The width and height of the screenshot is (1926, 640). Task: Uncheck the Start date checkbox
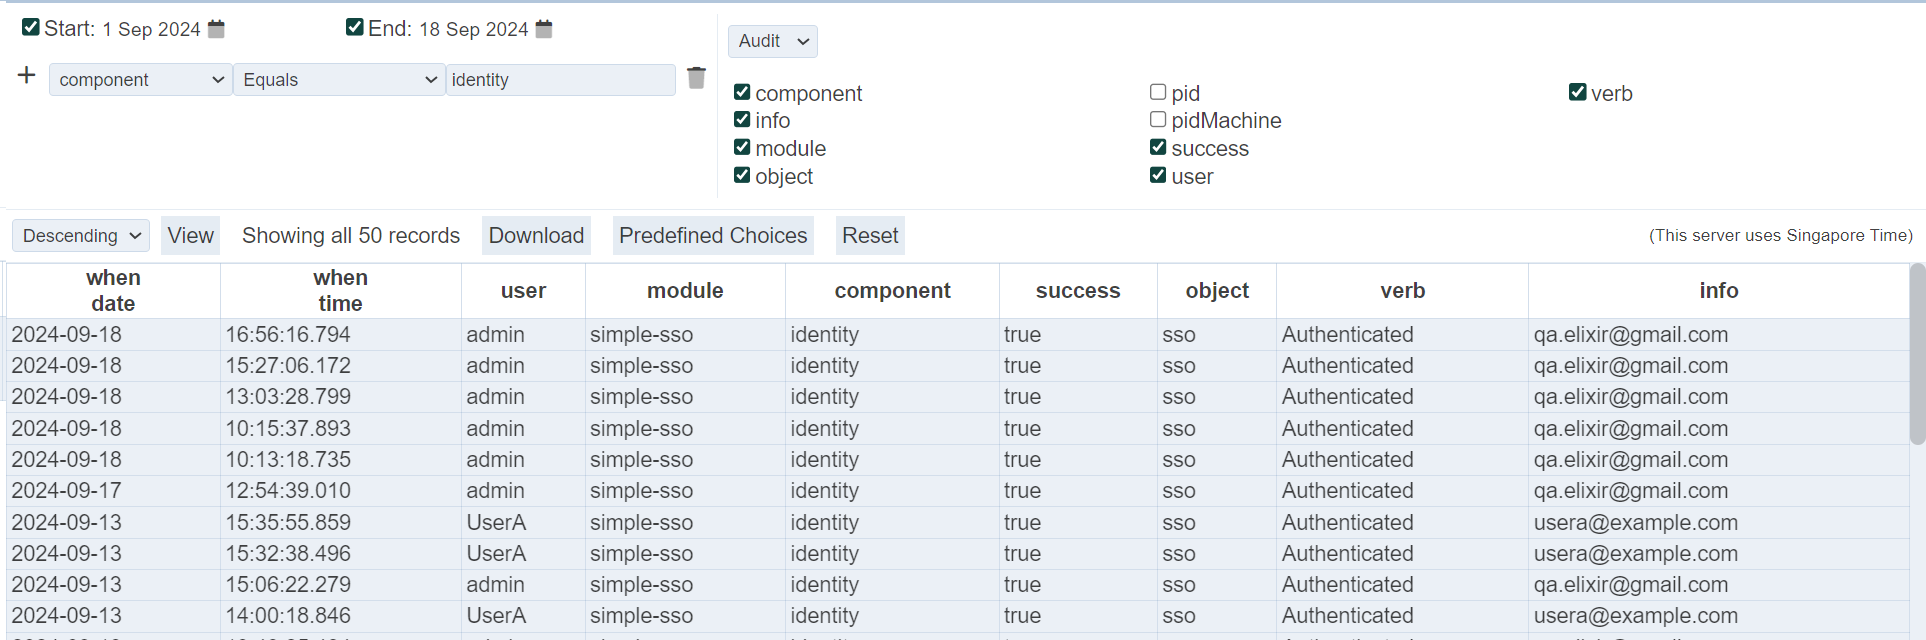[x=31, y=28]
